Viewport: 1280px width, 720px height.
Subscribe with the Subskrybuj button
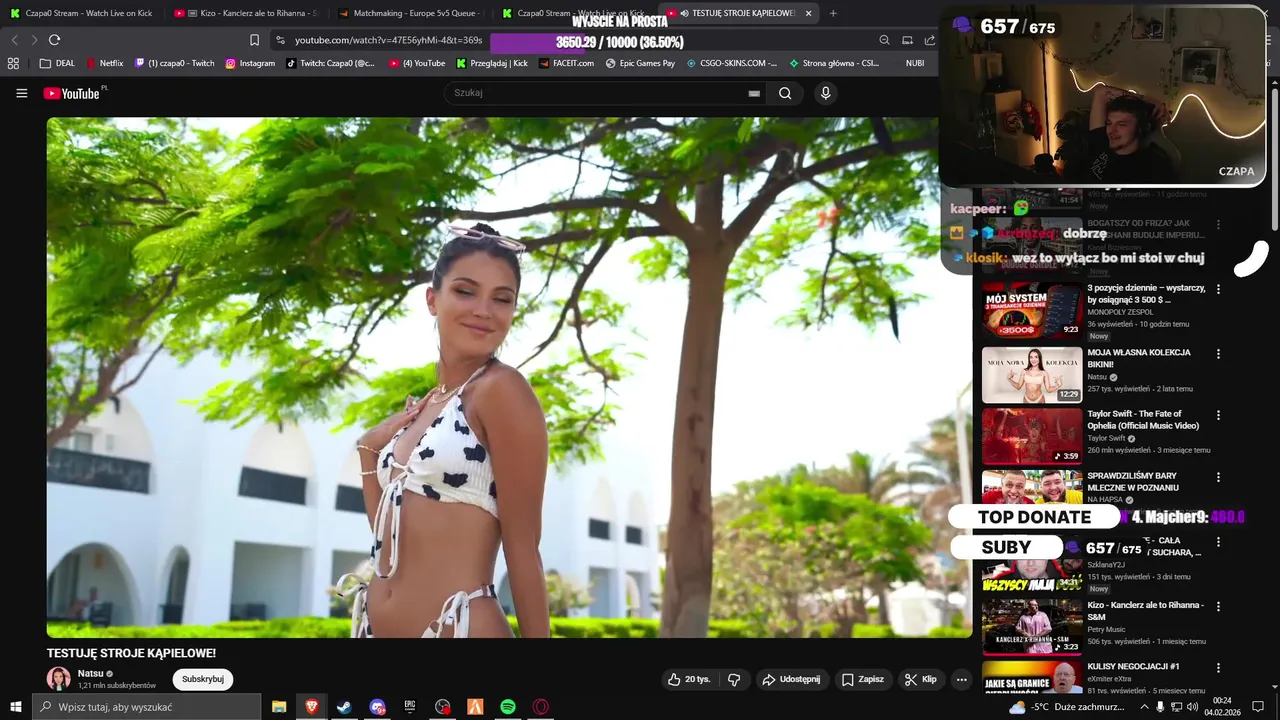[203, 679]
